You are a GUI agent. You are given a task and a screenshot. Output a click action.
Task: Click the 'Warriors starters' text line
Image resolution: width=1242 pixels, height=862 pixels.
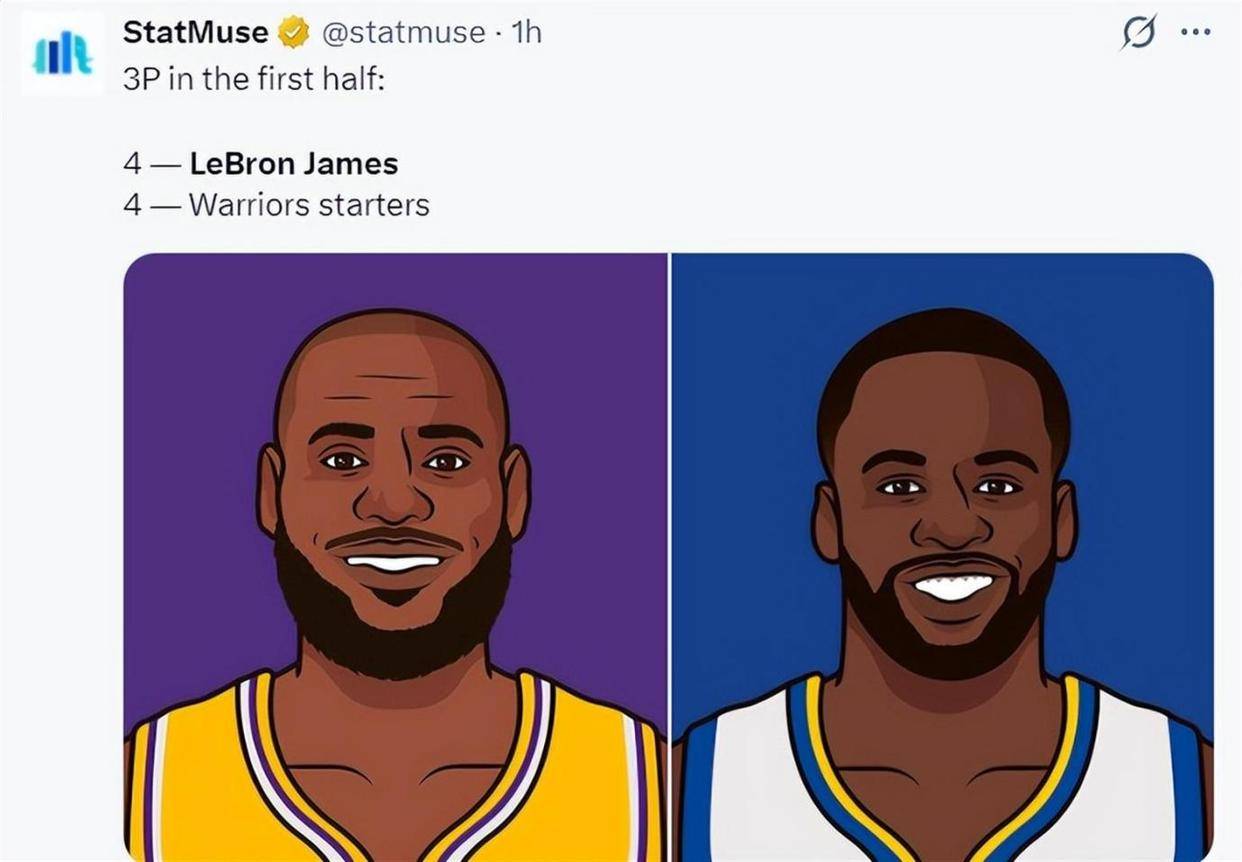coord(309,205)
